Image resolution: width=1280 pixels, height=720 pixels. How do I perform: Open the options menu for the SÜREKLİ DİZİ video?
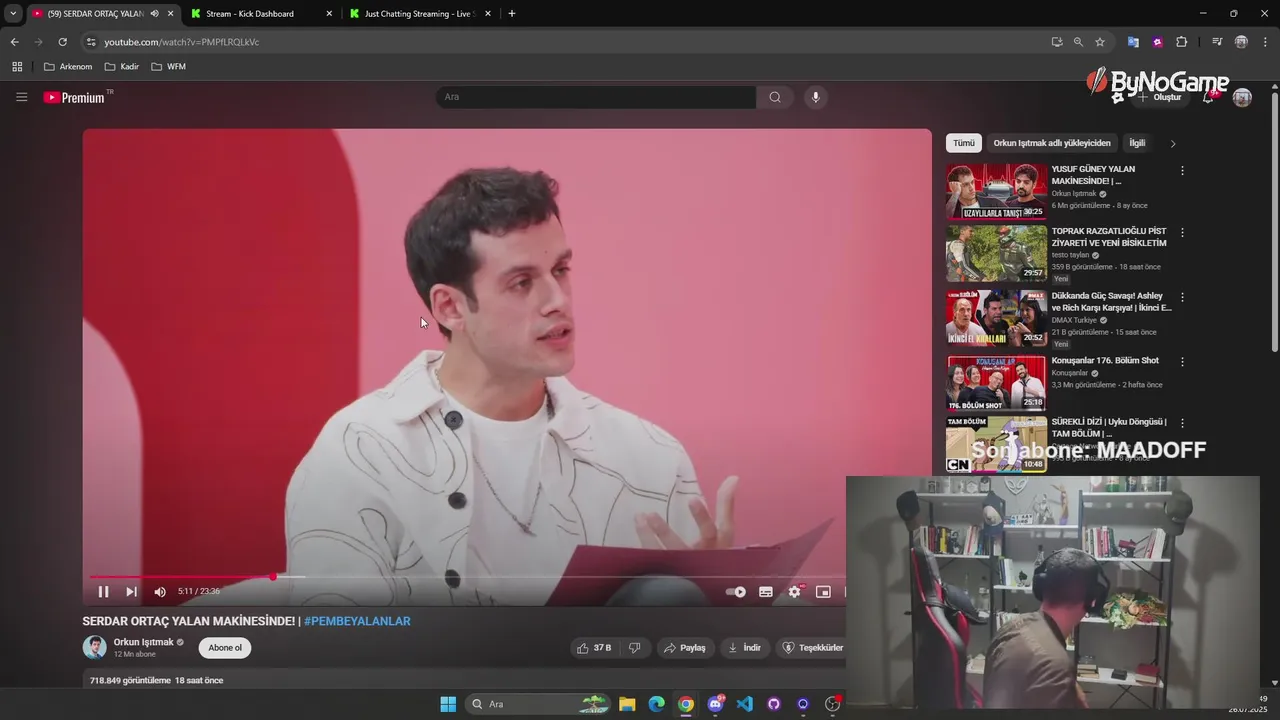click(x=1182, y=423)
